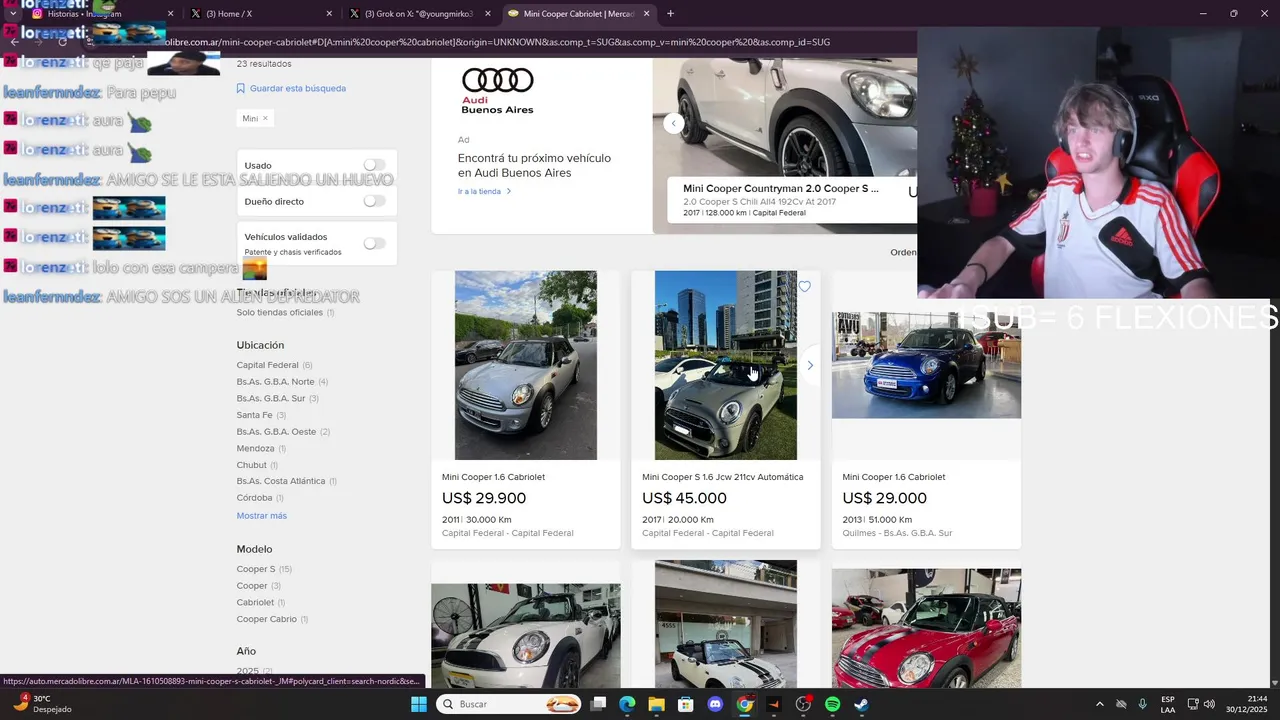Open File Explorer from taskbar
The height and width of the screenshot is (720, 1280).
pyautogui.click(x=656, y=704)
